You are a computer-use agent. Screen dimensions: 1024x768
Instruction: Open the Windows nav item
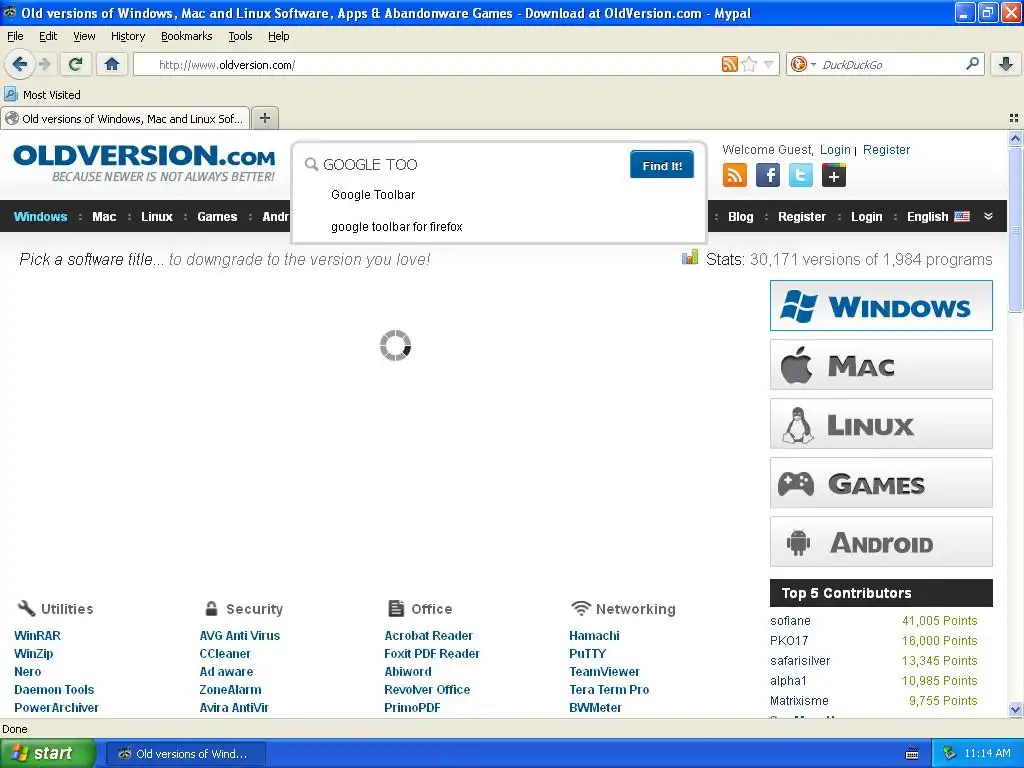pos(40,217)
